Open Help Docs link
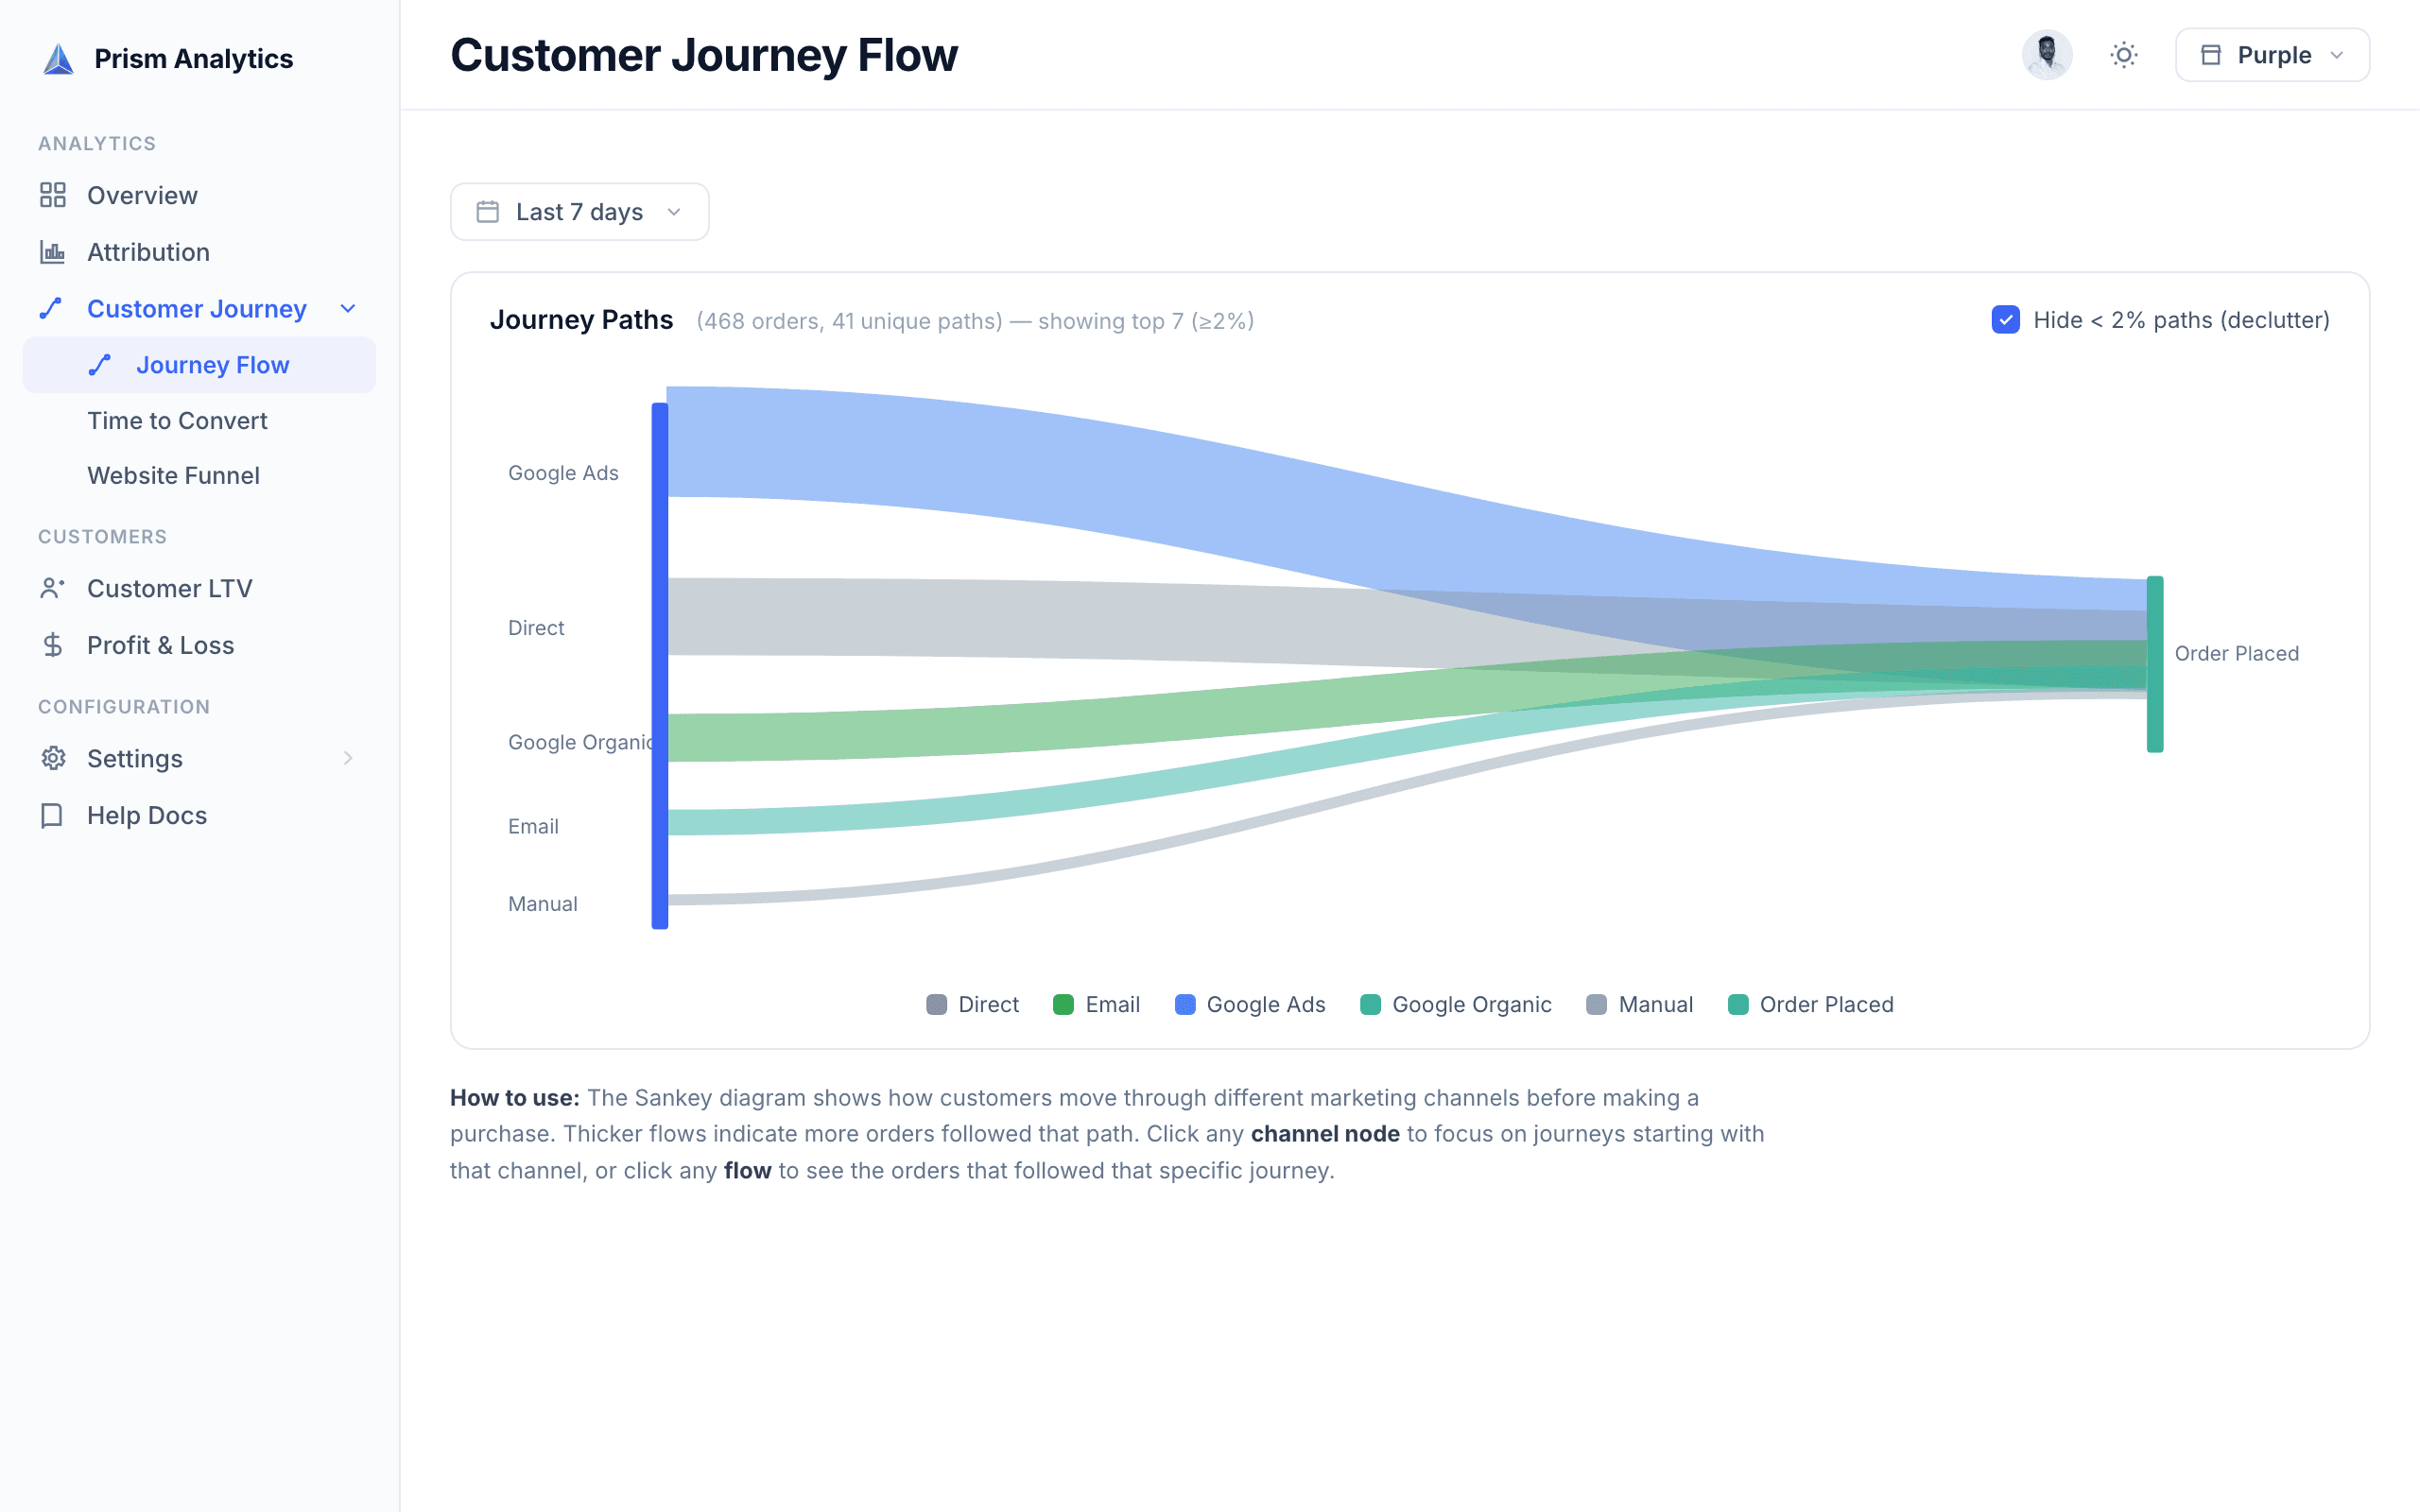 [199, 815]
